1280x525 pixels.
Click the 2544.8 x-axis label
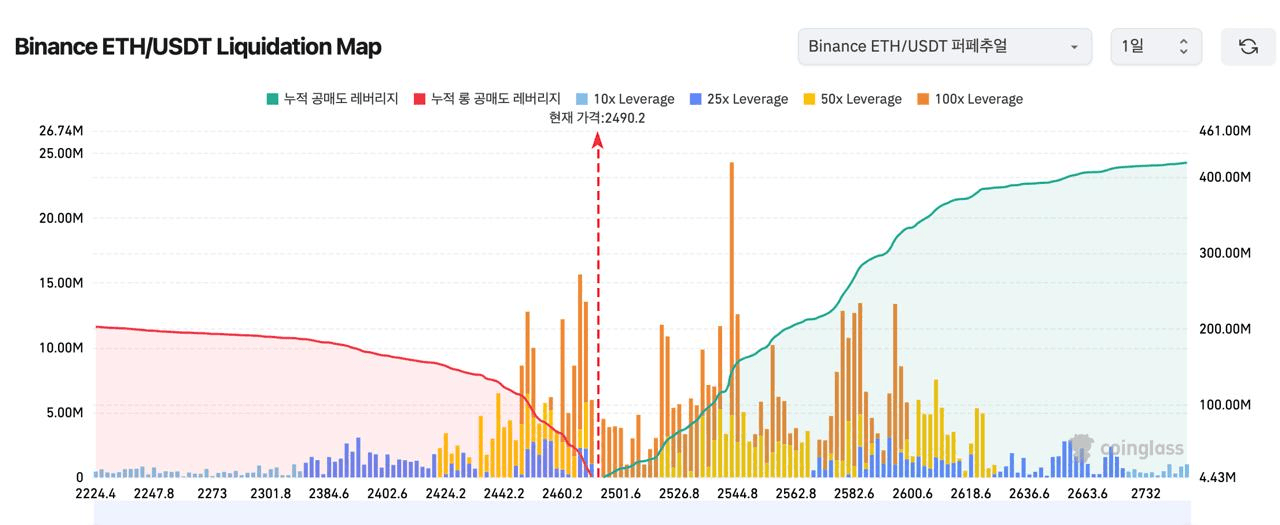click(737, 493)
